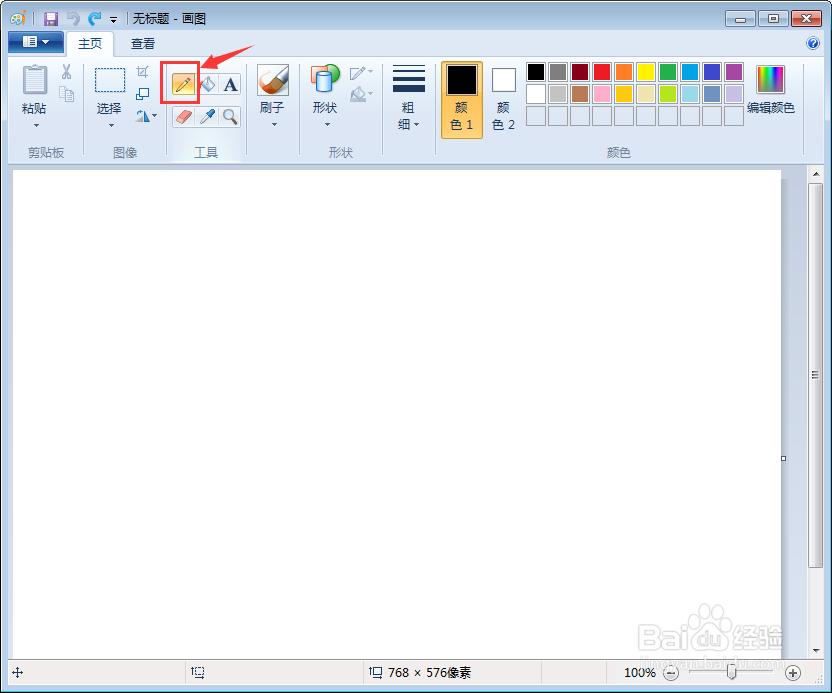Select the Eraser tool
Image resolution: width=832 pixels, height=693 pixels.
[x=183, y=117]
